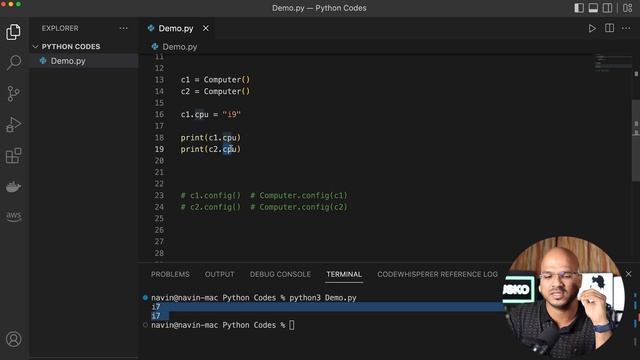Toggle secondary sidebar in title bar

[x=607, y=8]
